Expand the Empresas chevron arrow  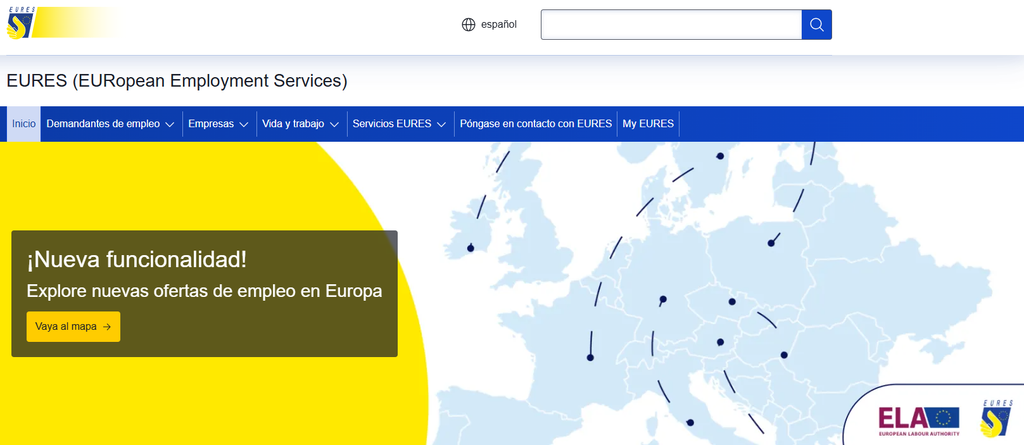click(244, 124)
